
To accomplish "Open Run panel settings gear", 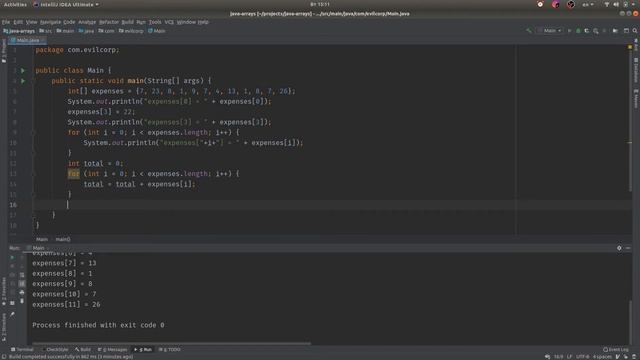I will [619, 248].
